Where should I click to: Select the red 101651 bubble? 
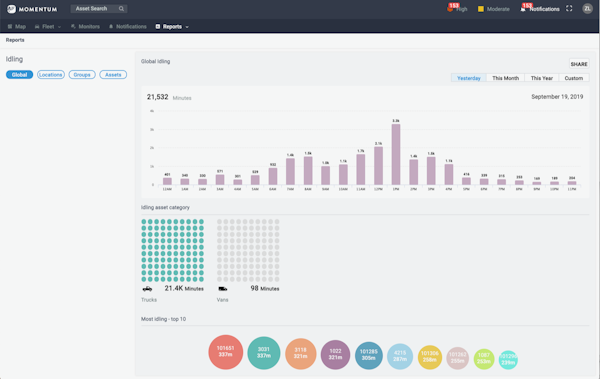[x=225, y=352]
